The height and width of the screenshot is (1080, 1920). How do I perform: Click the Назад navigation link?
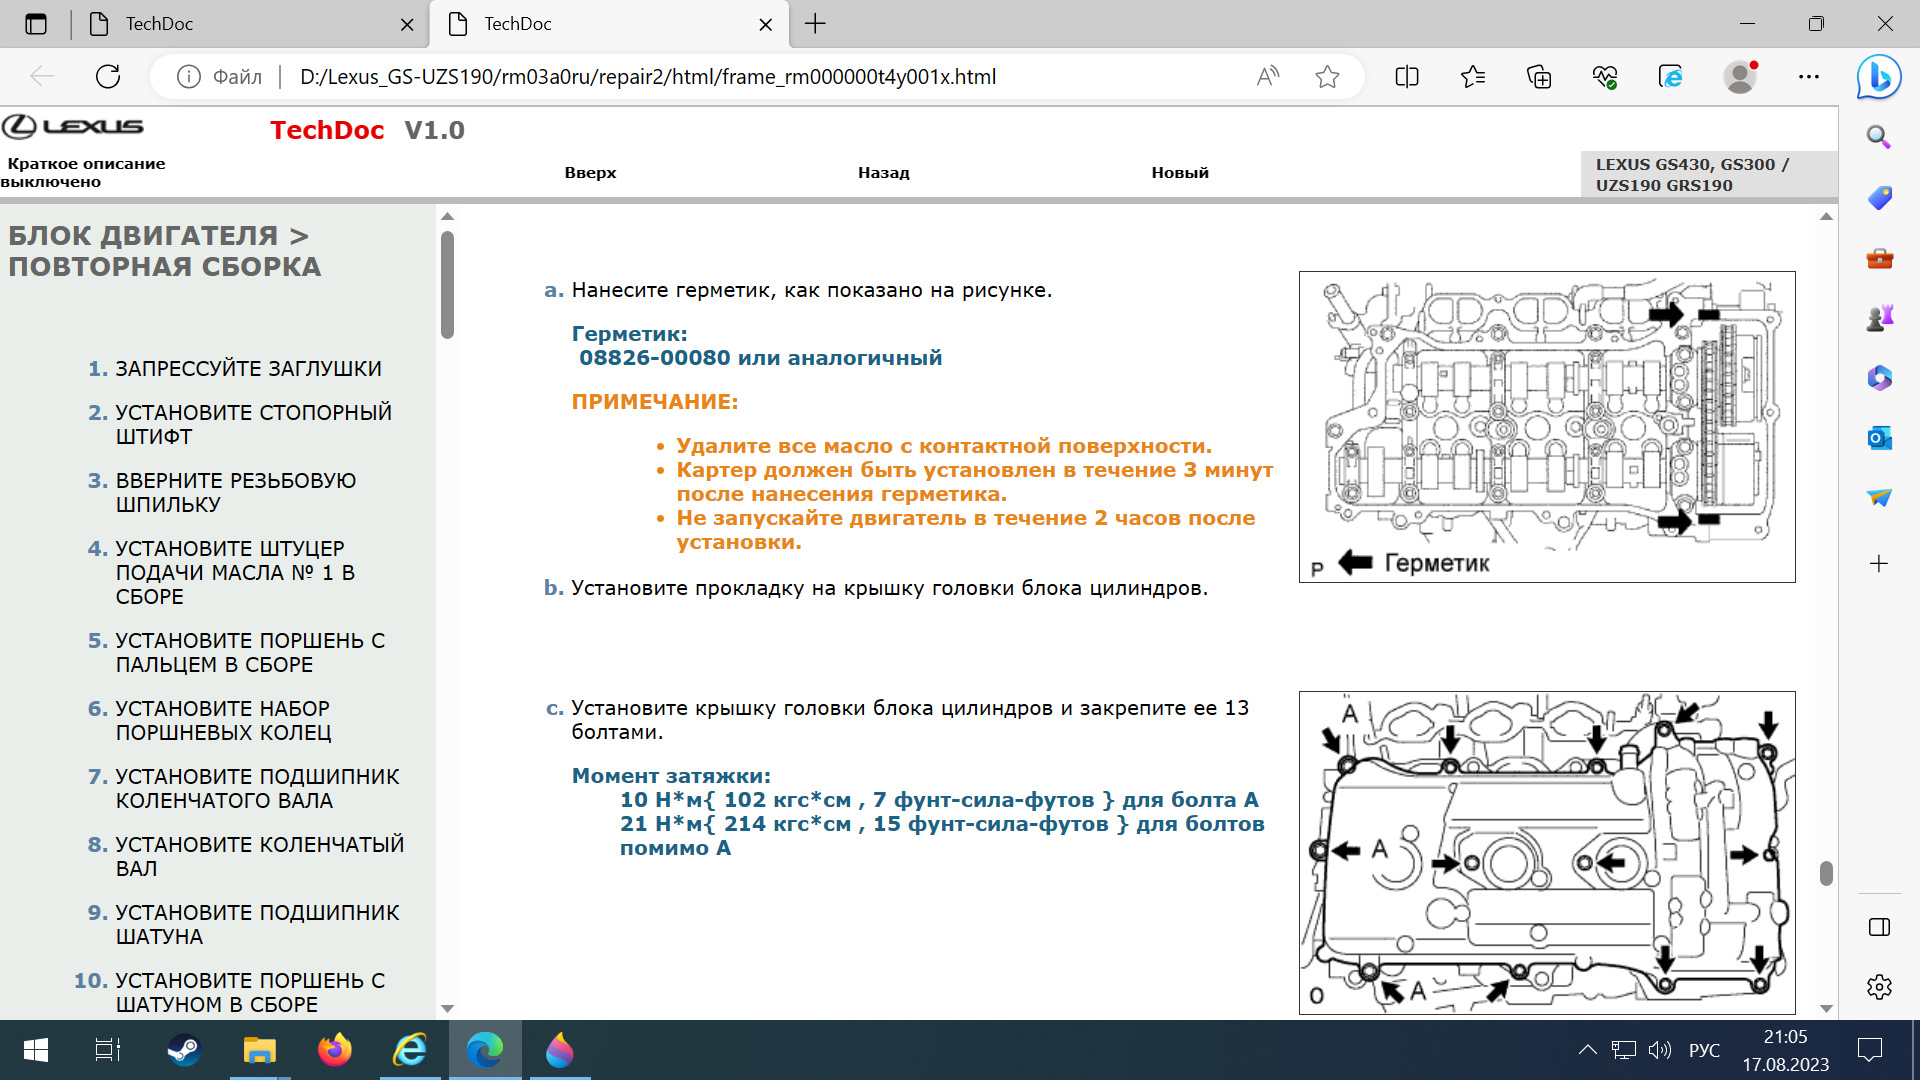click(883, 172)
